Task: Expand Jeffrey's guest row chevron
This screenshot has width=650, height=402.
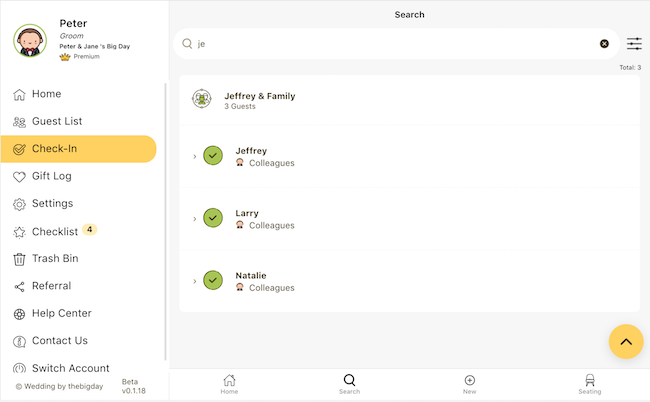Action: click(x=194, y=157)
